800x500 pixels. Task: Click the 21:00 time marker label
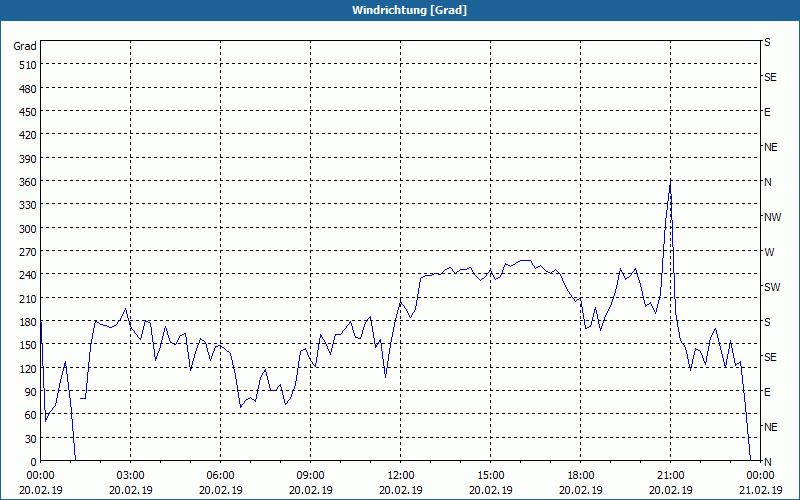[670, 476]
